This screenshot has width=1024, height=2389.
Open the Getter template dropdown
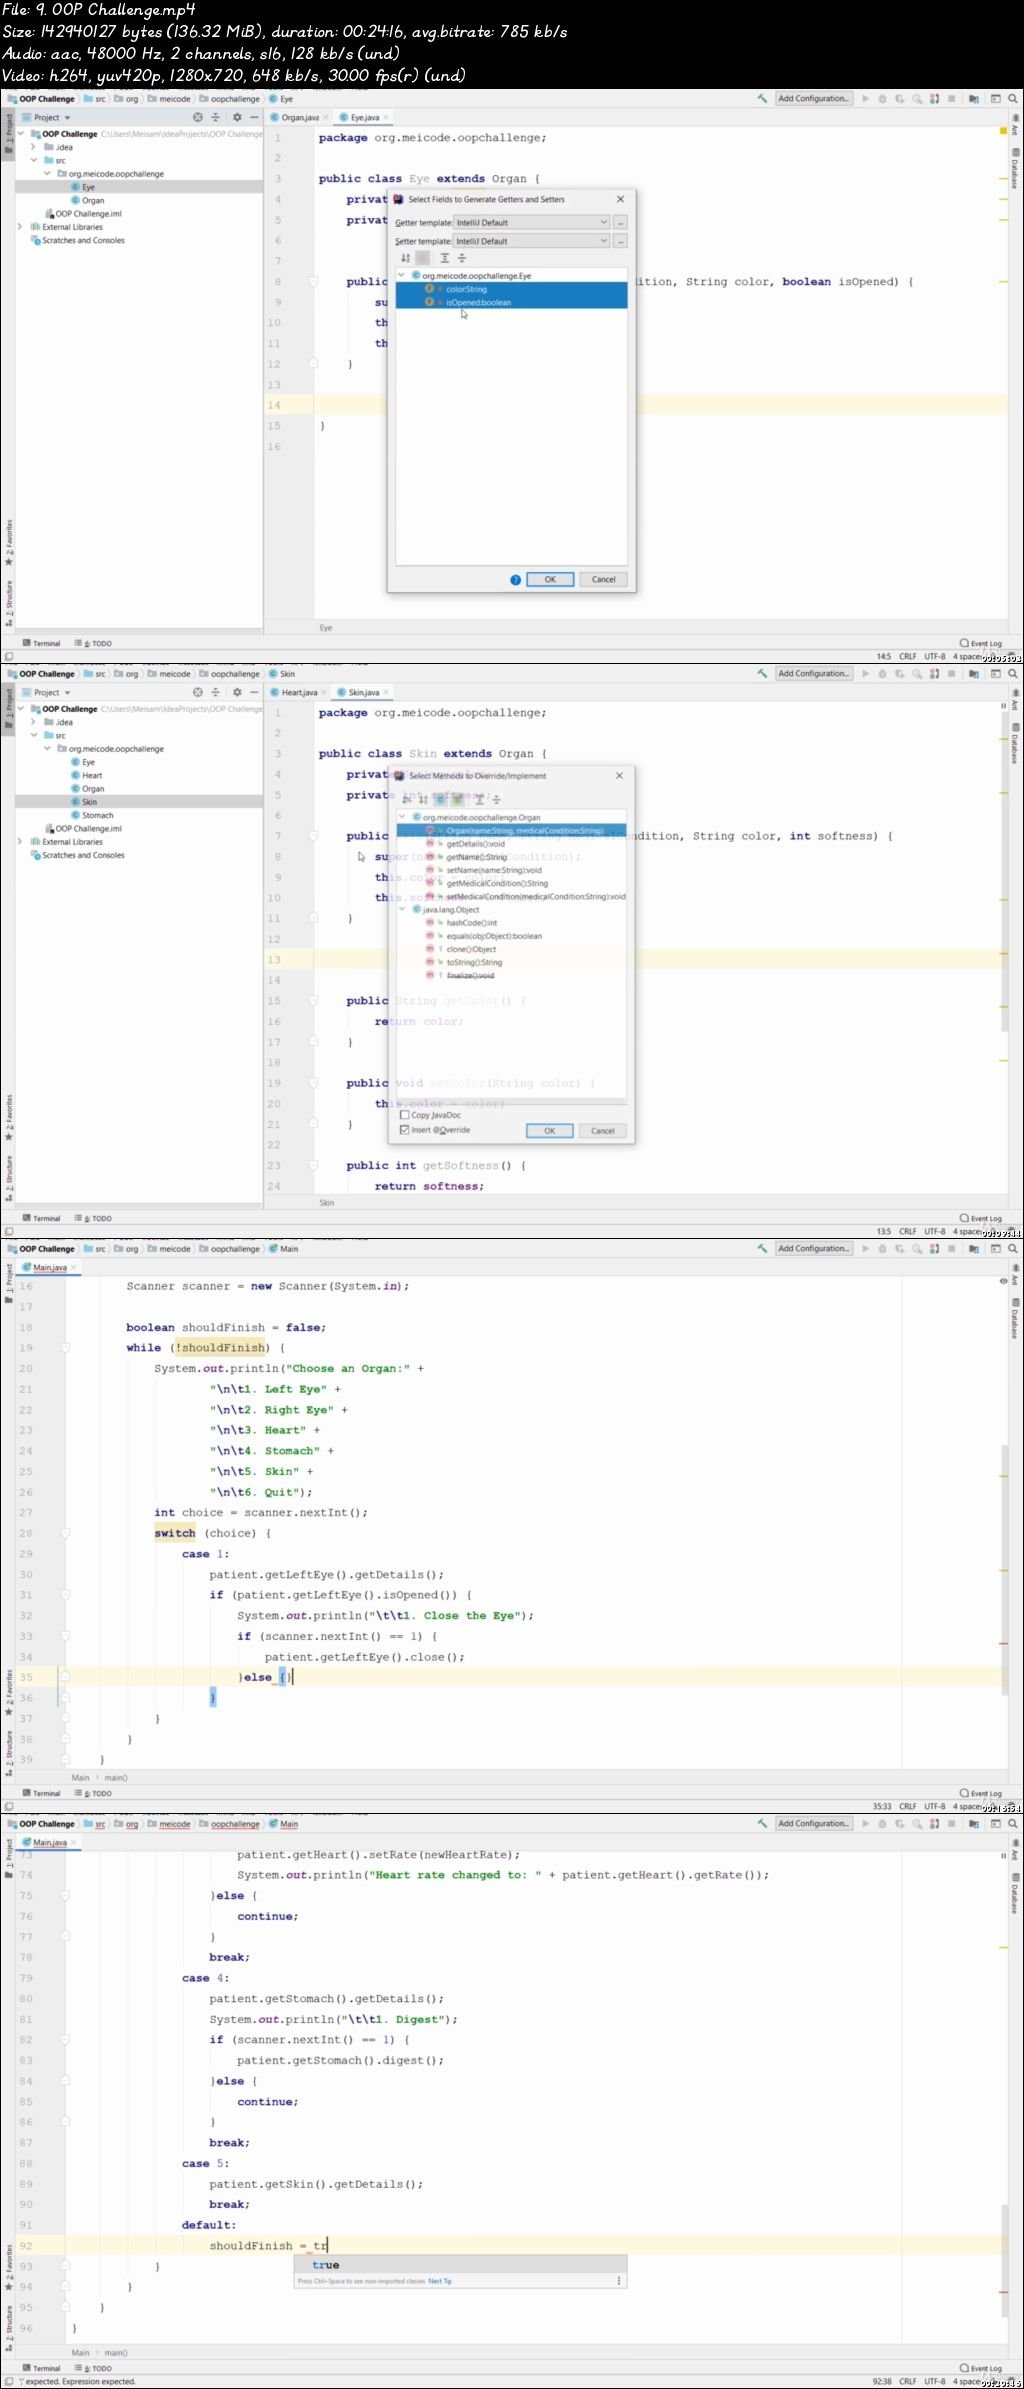click(x=531, y=223)
